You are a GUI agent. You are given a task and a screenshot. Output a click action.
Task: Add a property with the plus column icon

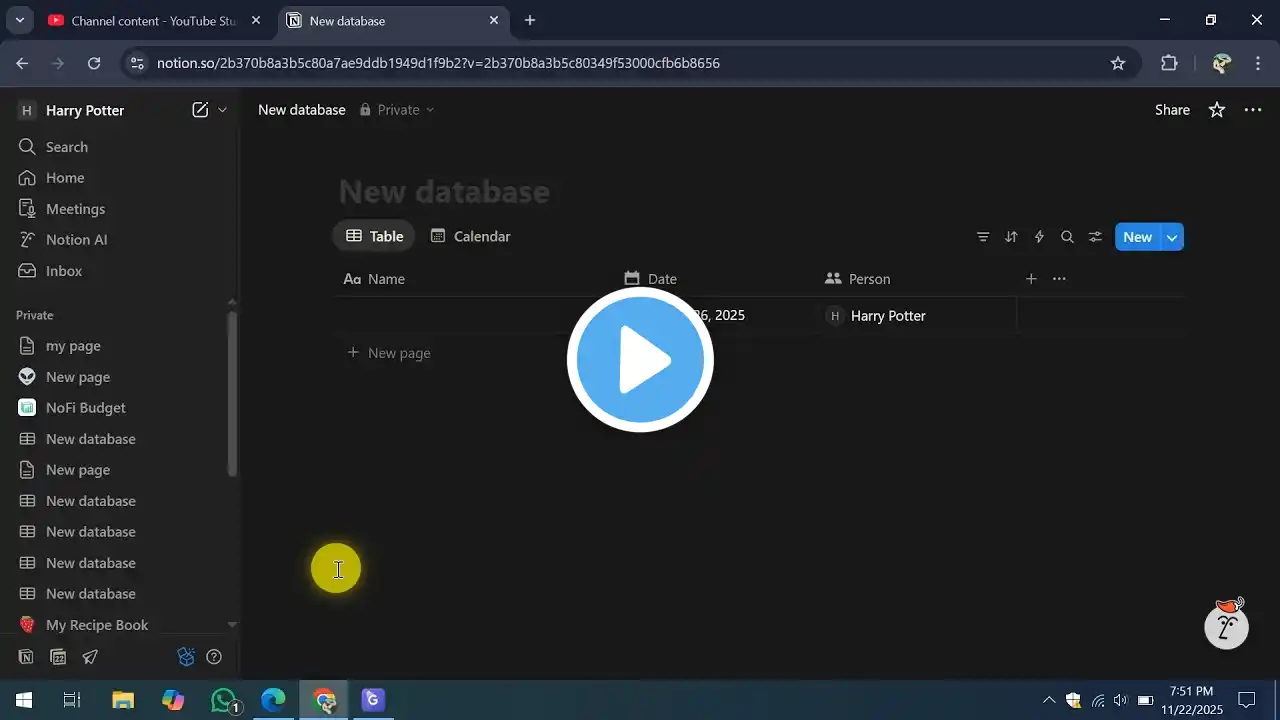(1031, 279)
